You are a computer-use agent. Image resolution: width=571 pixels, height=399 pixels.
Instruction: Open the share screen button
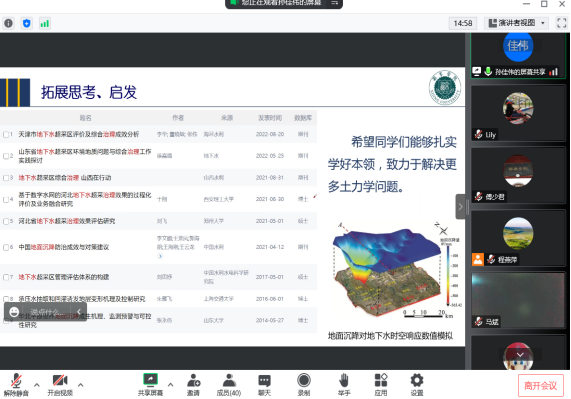coord(150,380)
